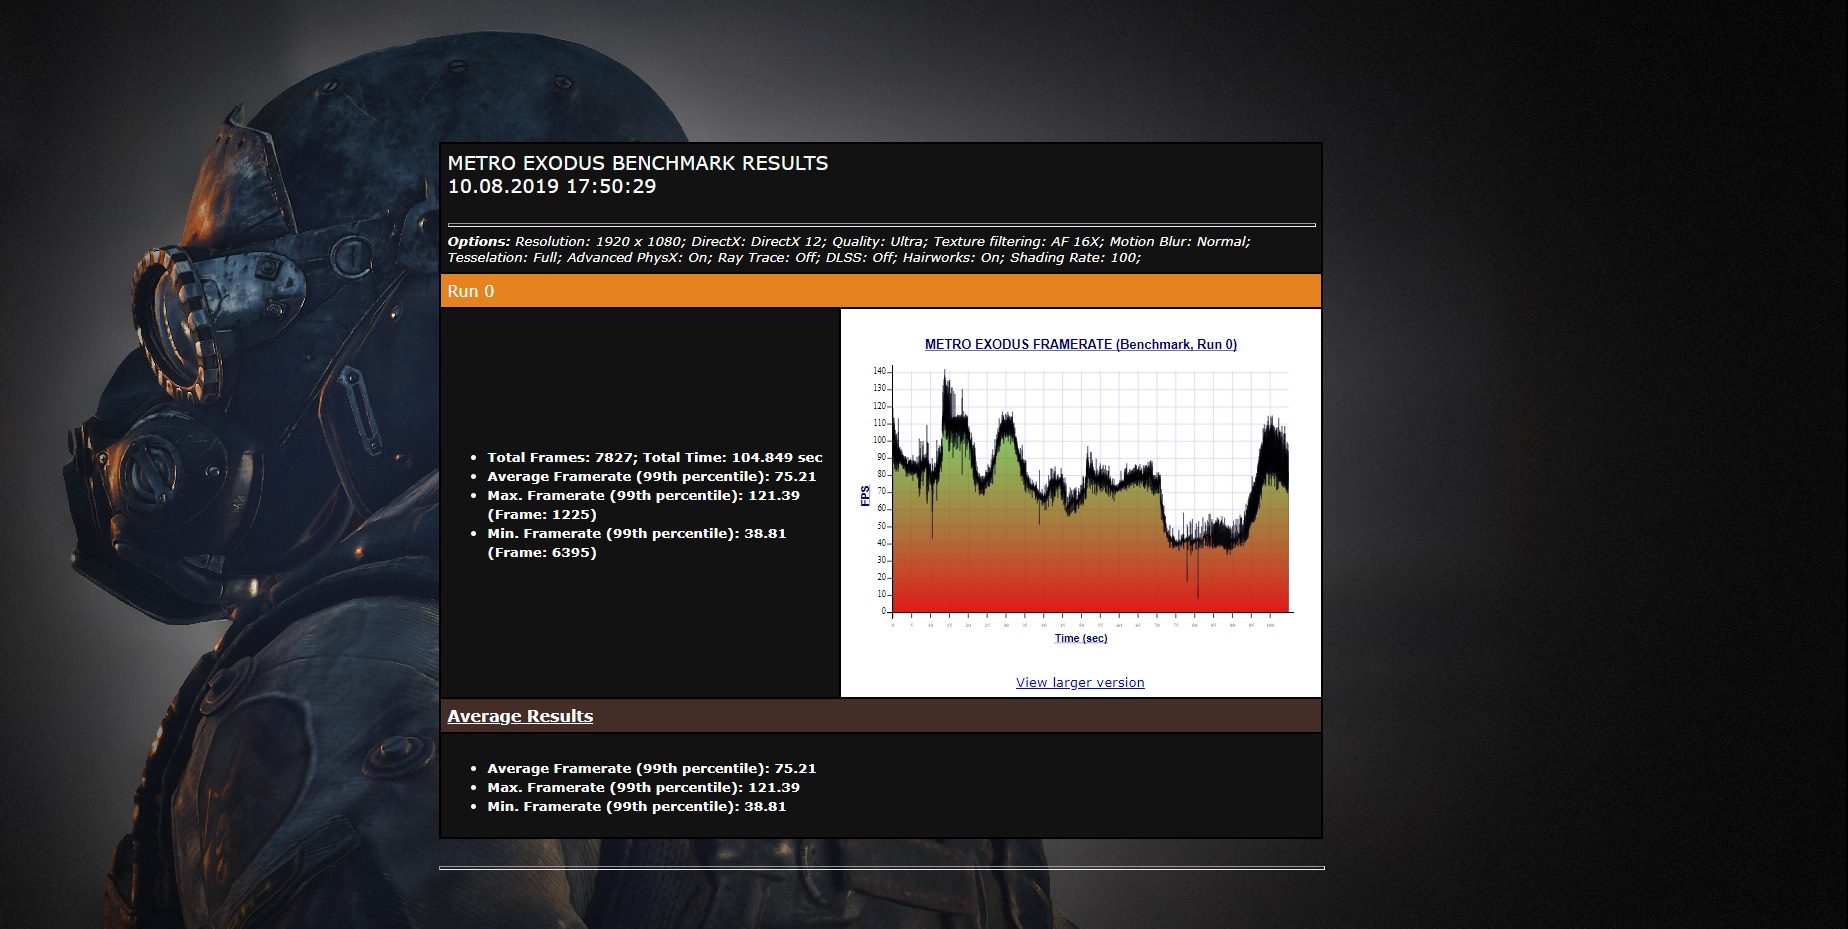Click the "Resolution: 1920 x 1080" option text
Image resolution: width=1848 pixels, height=929 pixels.
[599, 242]
